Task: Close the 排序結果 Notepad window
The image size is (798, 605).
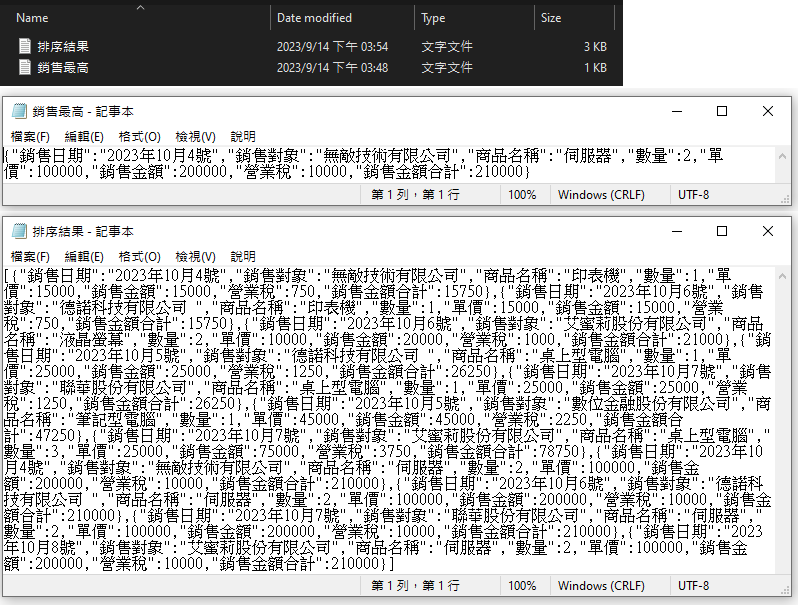Action: [768, 232]
